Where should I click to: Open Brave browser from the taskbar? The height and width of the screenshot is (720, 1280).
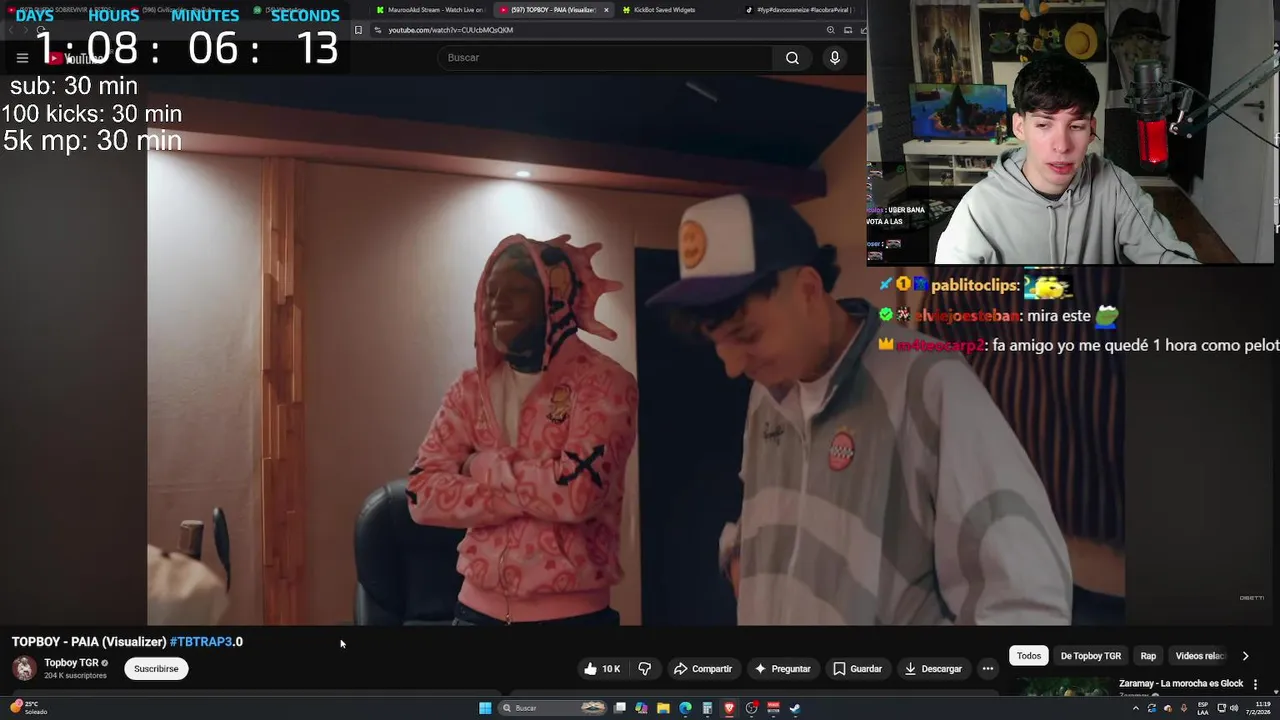pyautogui.click(x=729, y=708)
